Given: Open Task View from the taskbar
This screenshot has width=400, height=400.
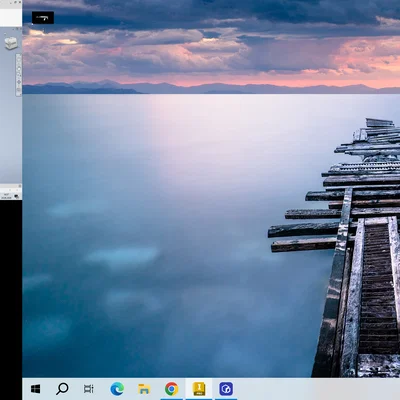Looking at the screenshot, I should (89, 389).
